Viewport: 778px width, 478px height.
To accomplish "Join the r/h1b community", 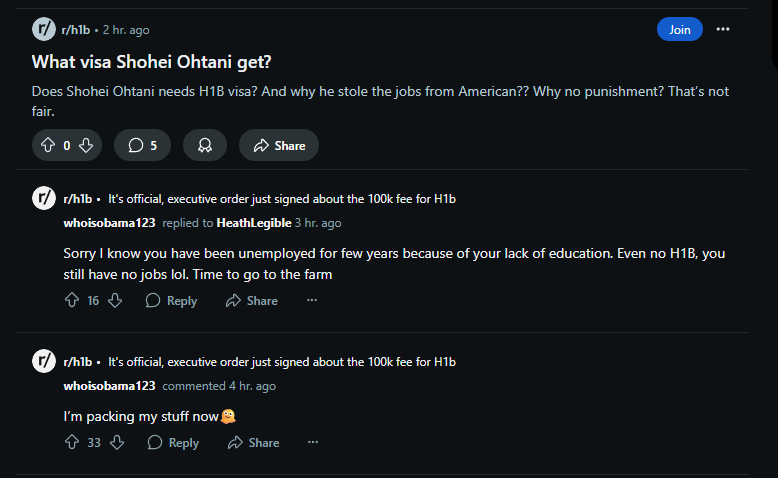I will click(679, 29).
